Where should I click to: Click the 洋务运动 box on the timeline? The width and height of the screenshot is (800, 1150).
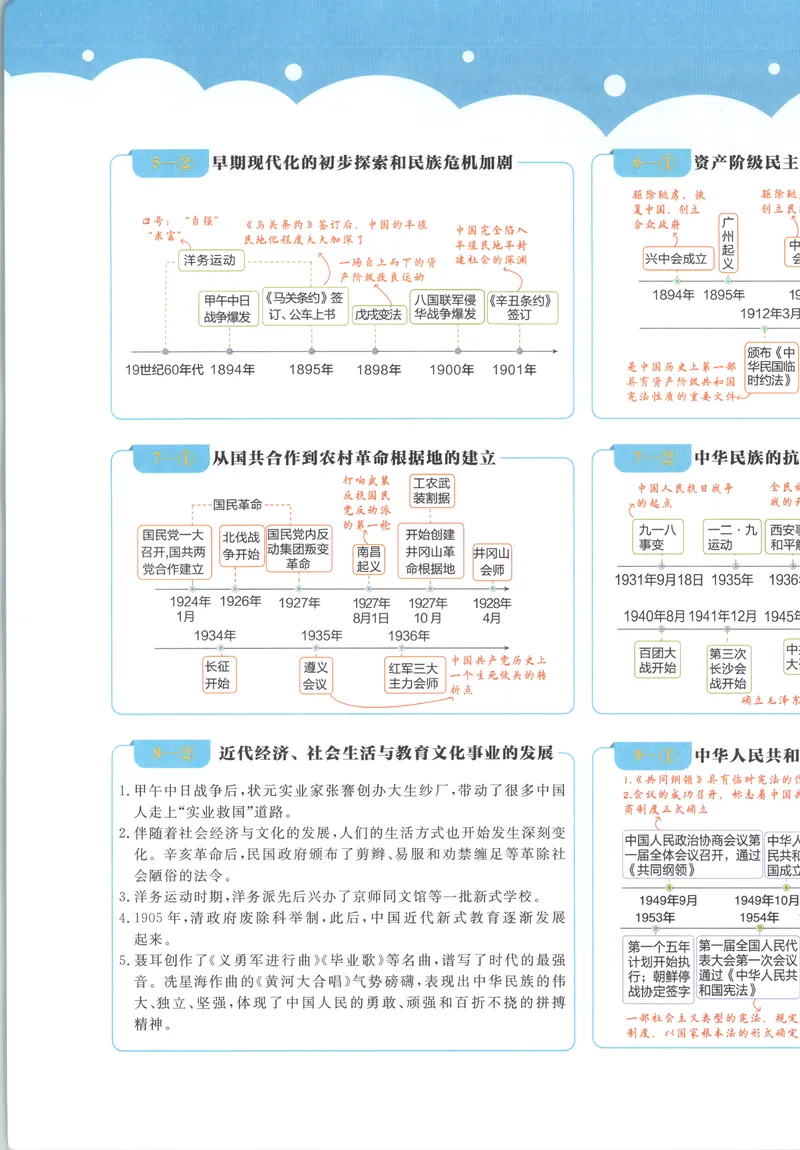point(211,260)
